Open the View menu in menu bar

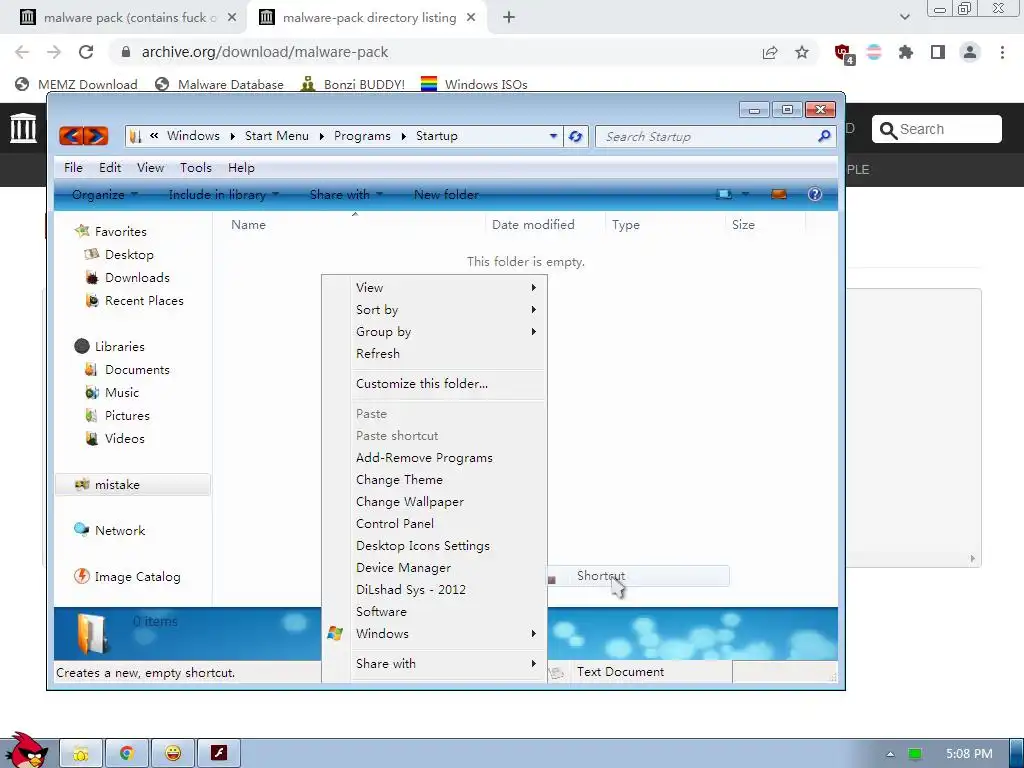pos(150,168)
